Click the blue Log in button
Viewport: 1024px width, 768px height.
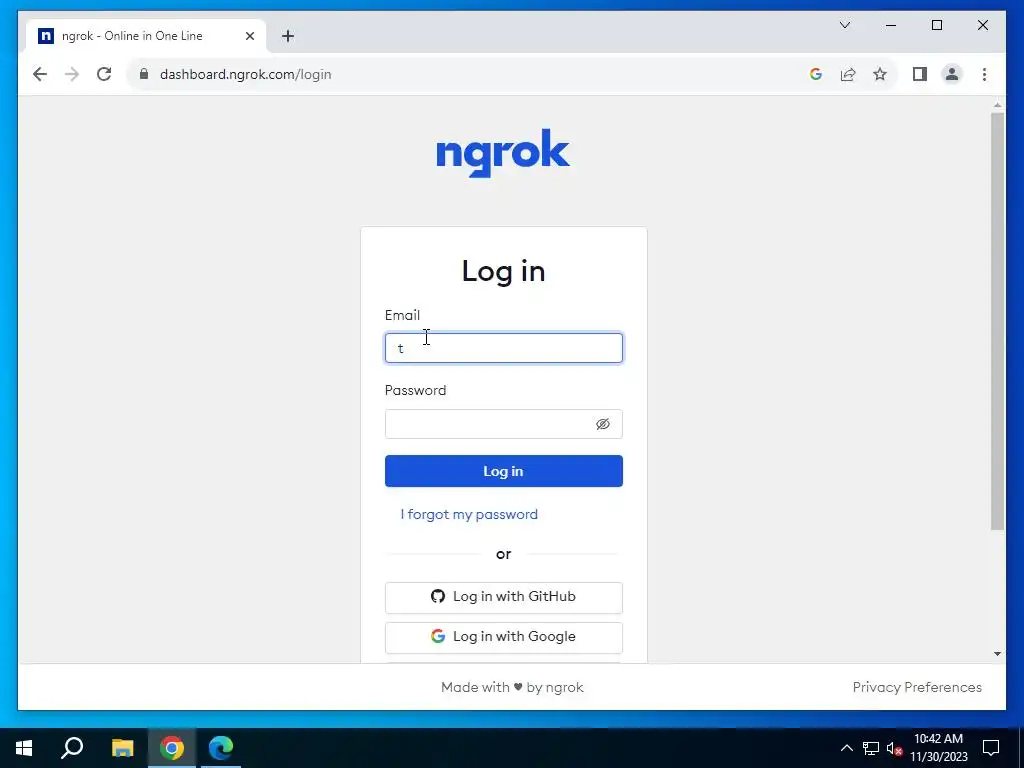(504, 471)
